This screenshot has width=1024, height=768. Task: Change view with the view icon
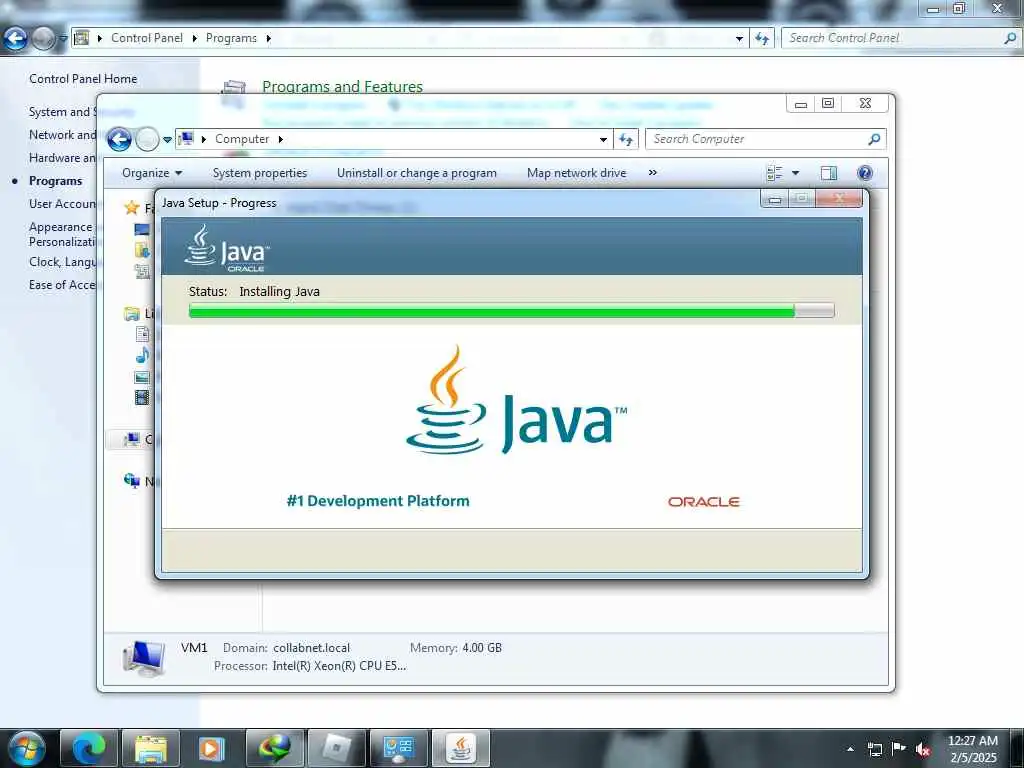(775, 173)
